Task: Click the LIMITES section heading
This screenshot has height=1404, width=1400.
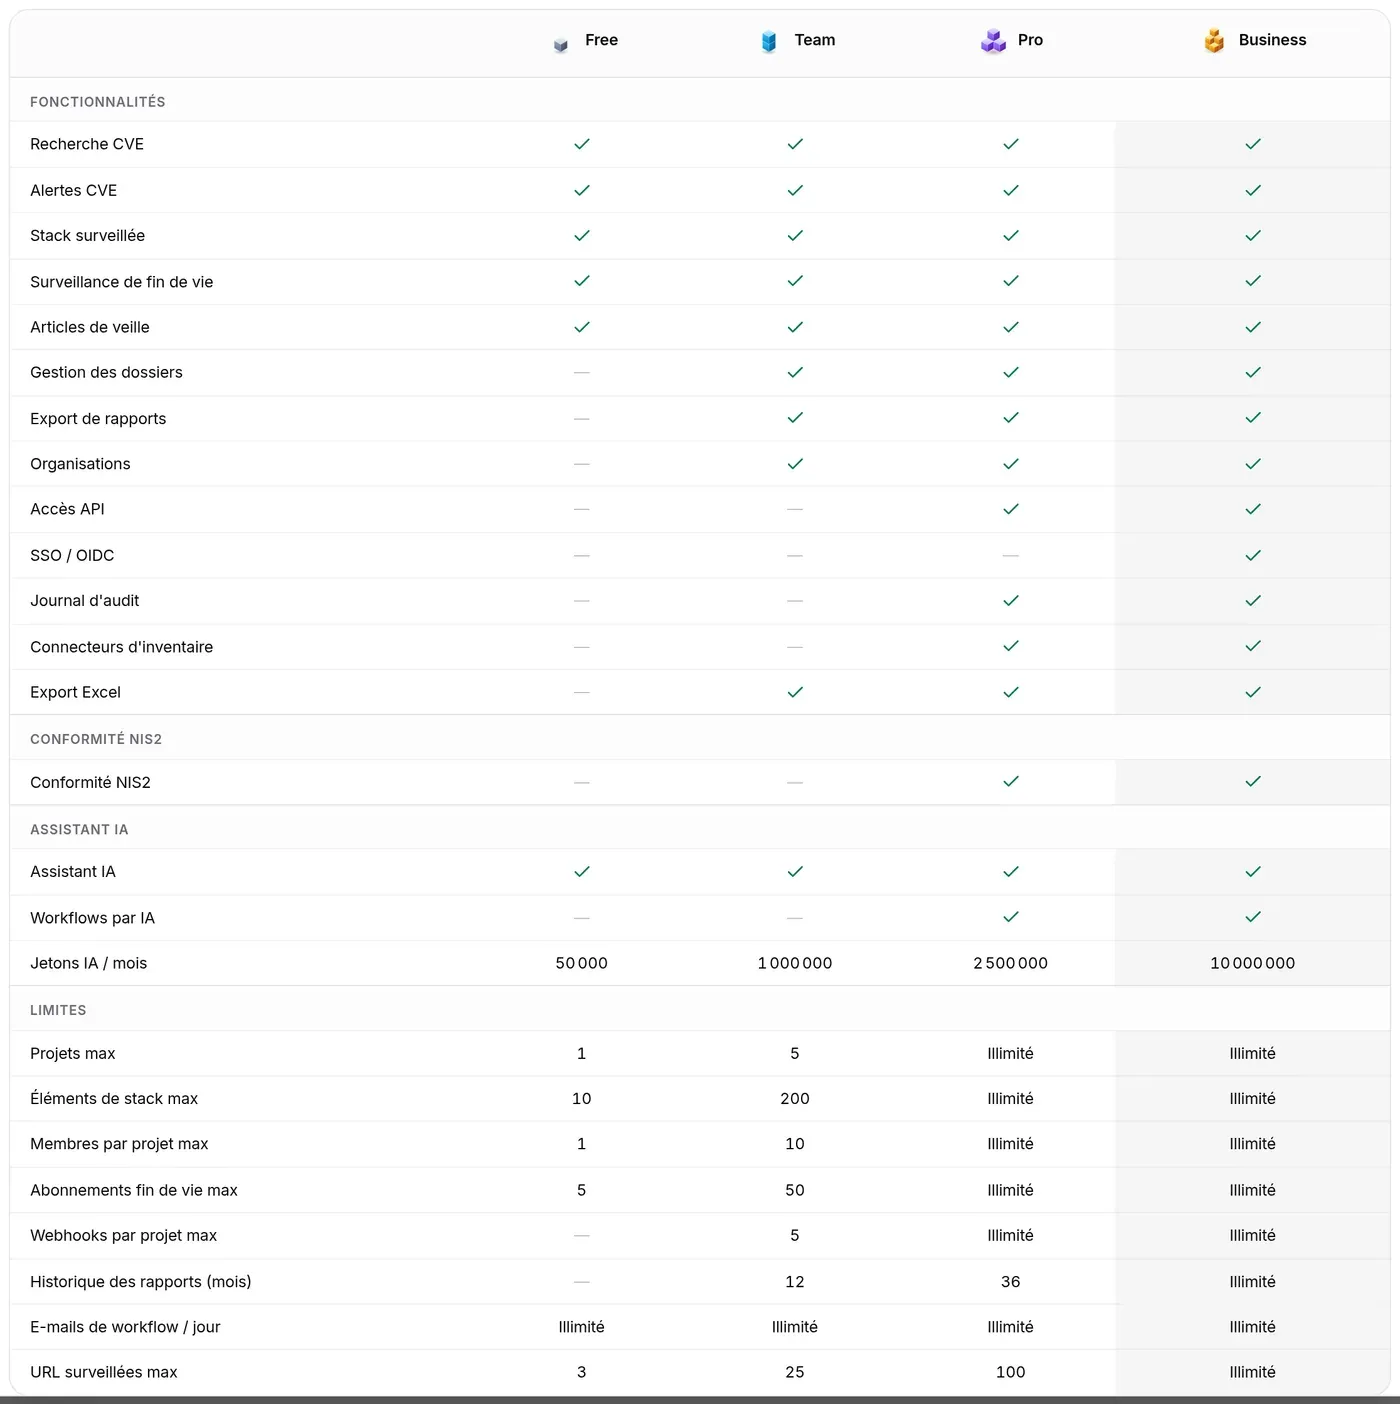Action: point(58,1010)
